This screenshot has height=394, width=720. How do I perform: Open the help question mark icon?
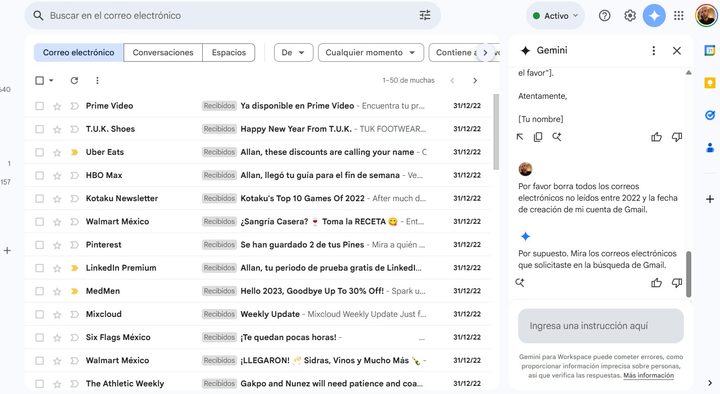(x=605, y=16)
